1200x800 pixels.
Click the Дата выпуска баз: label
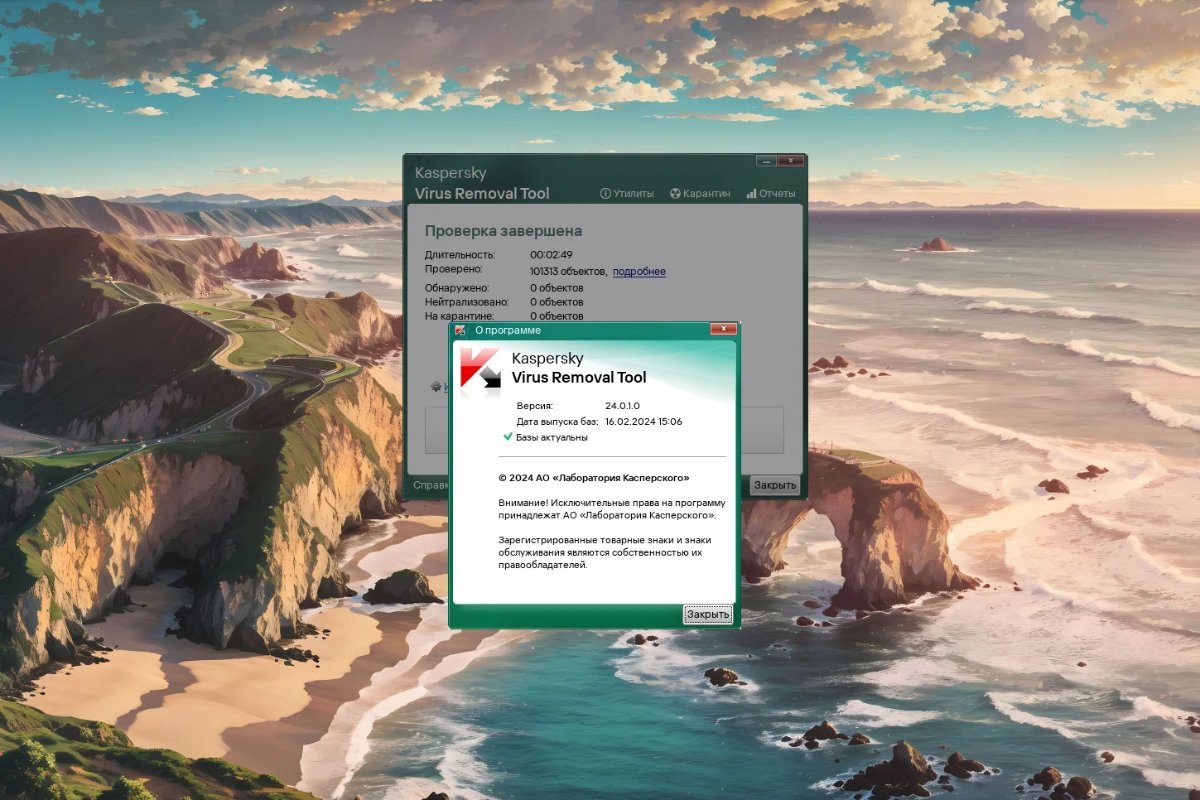(x=557, y=421)
